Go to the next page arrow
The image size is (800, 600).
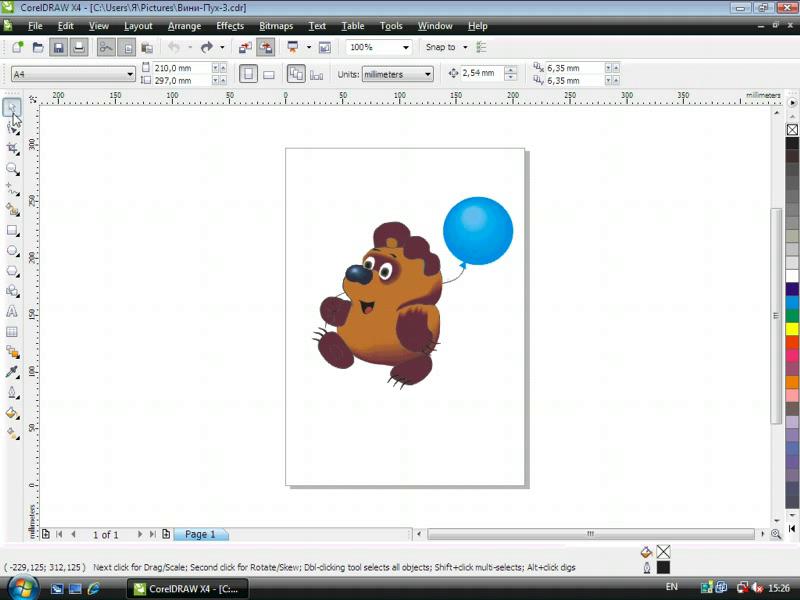click(x=140, y=534)
